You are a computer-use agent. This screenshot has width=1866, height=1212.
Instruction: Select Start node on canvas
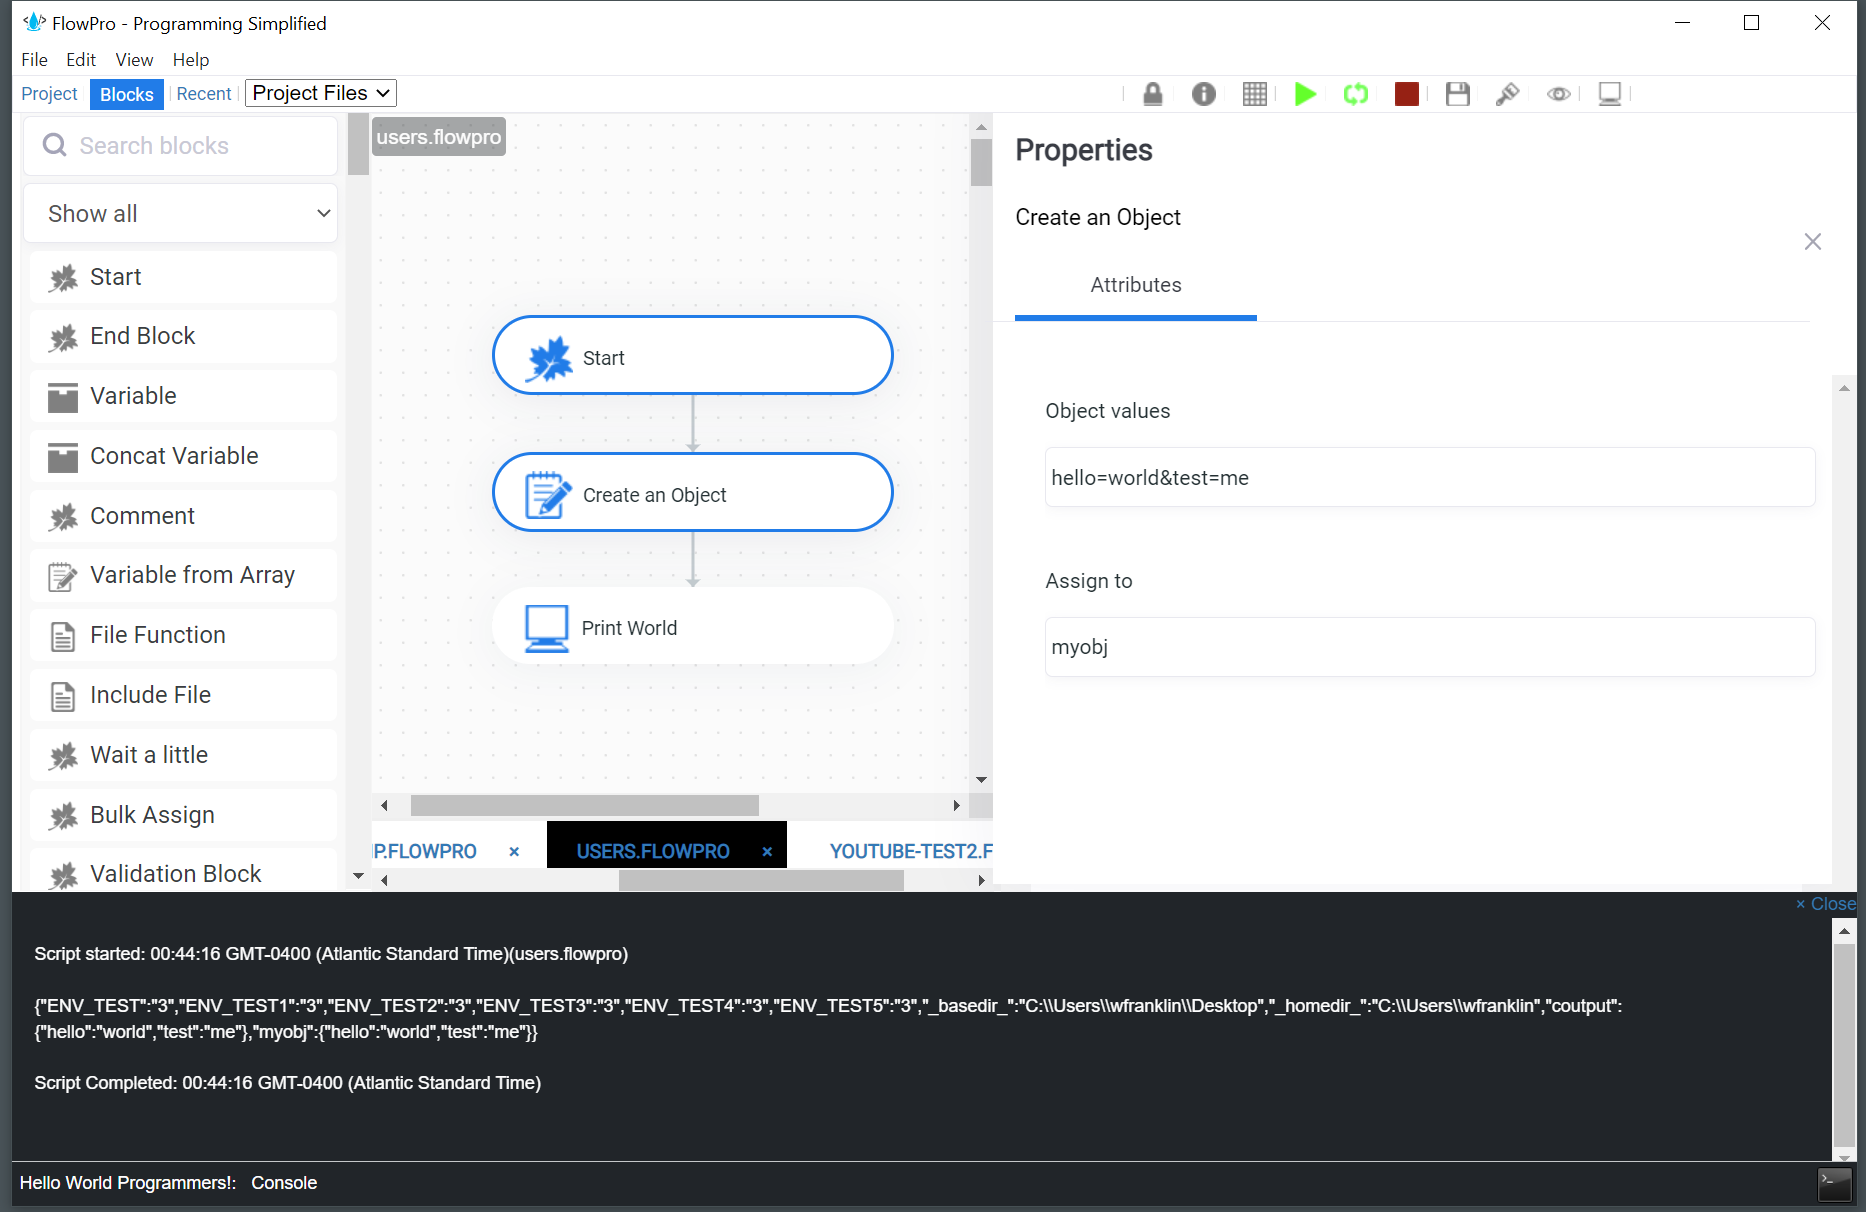pos(692,356)
